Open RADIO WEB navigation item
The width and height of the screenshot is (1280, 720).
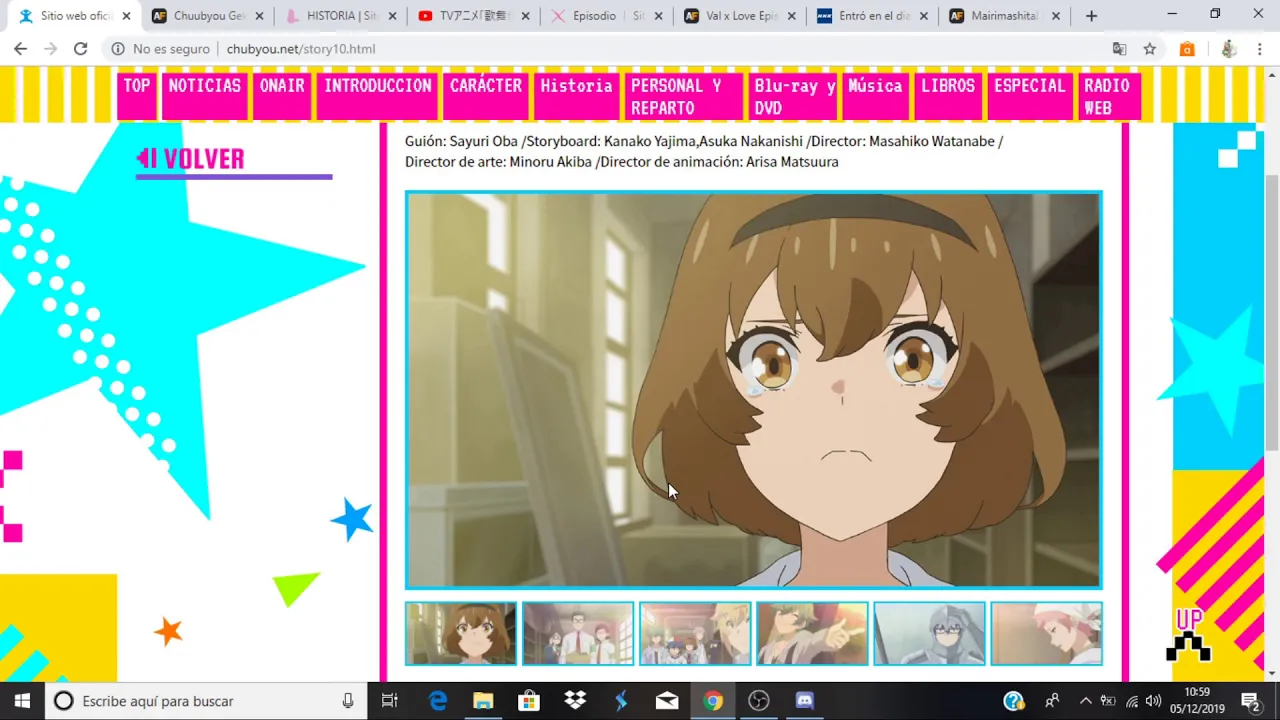(x=1108, y=97)
